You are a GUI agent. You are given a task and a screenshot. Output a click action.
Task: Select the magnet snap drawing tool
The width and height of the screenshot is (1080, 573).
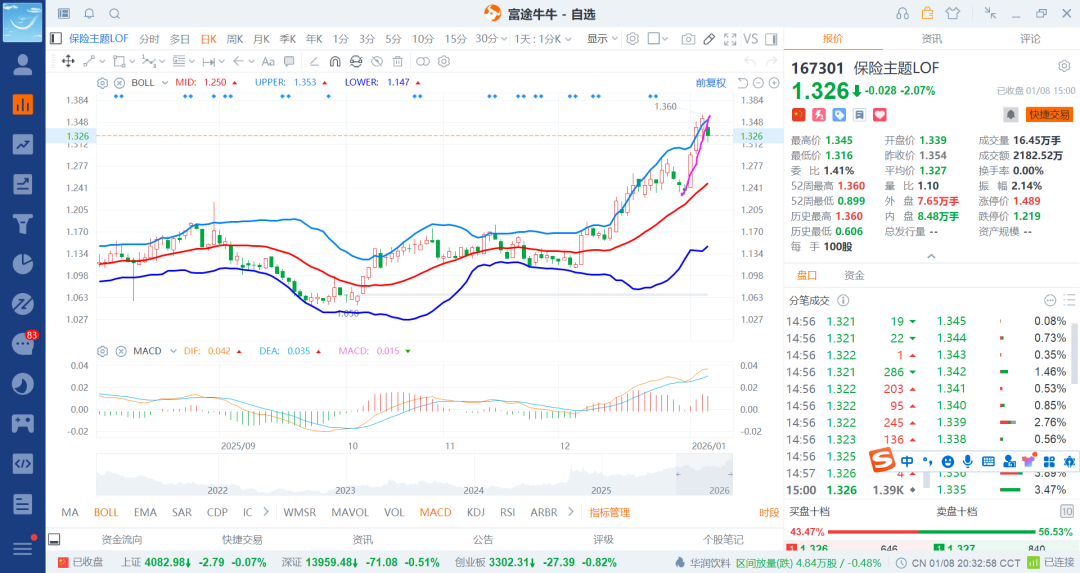[332, 61]
